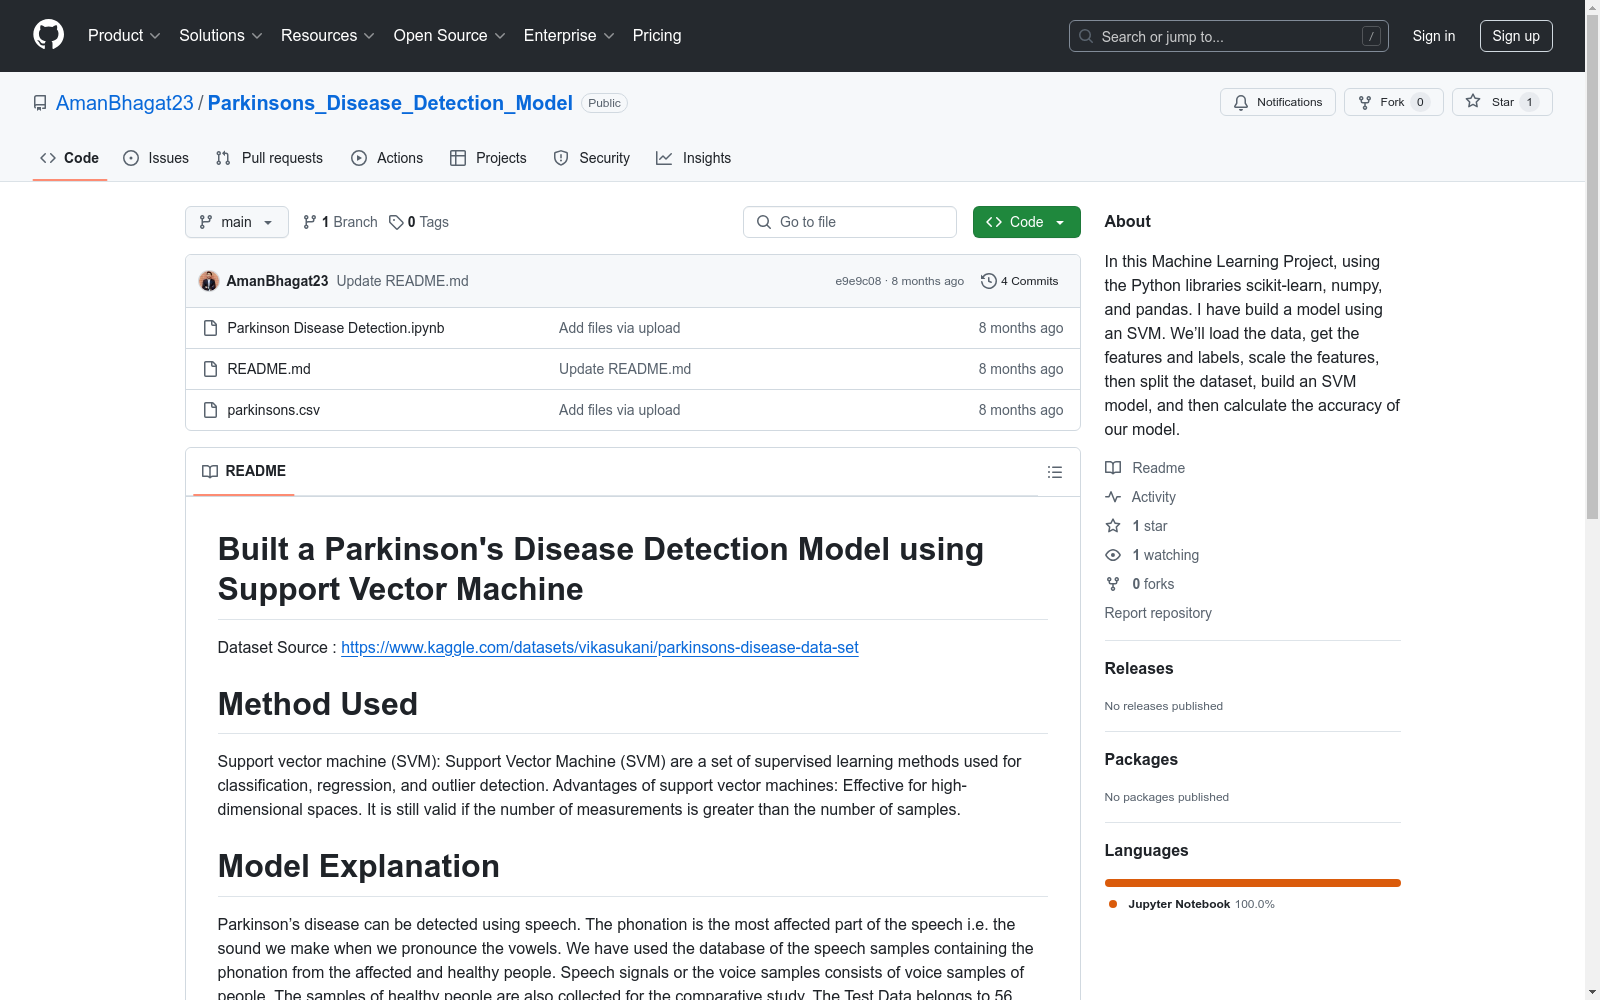Click the circle-dot icon on the Issues tab
Image resolution: width=1600 pixels, height=1000 pixels.
coord(131,158)
